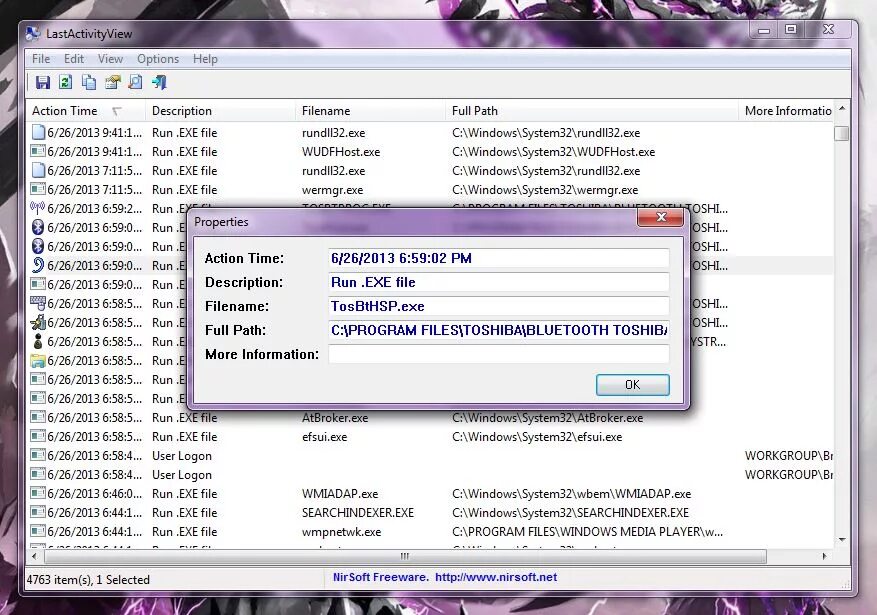Click the icon of the WUDFHost.exe row
Screen dimensions: 877x615
tap(37, 152)
